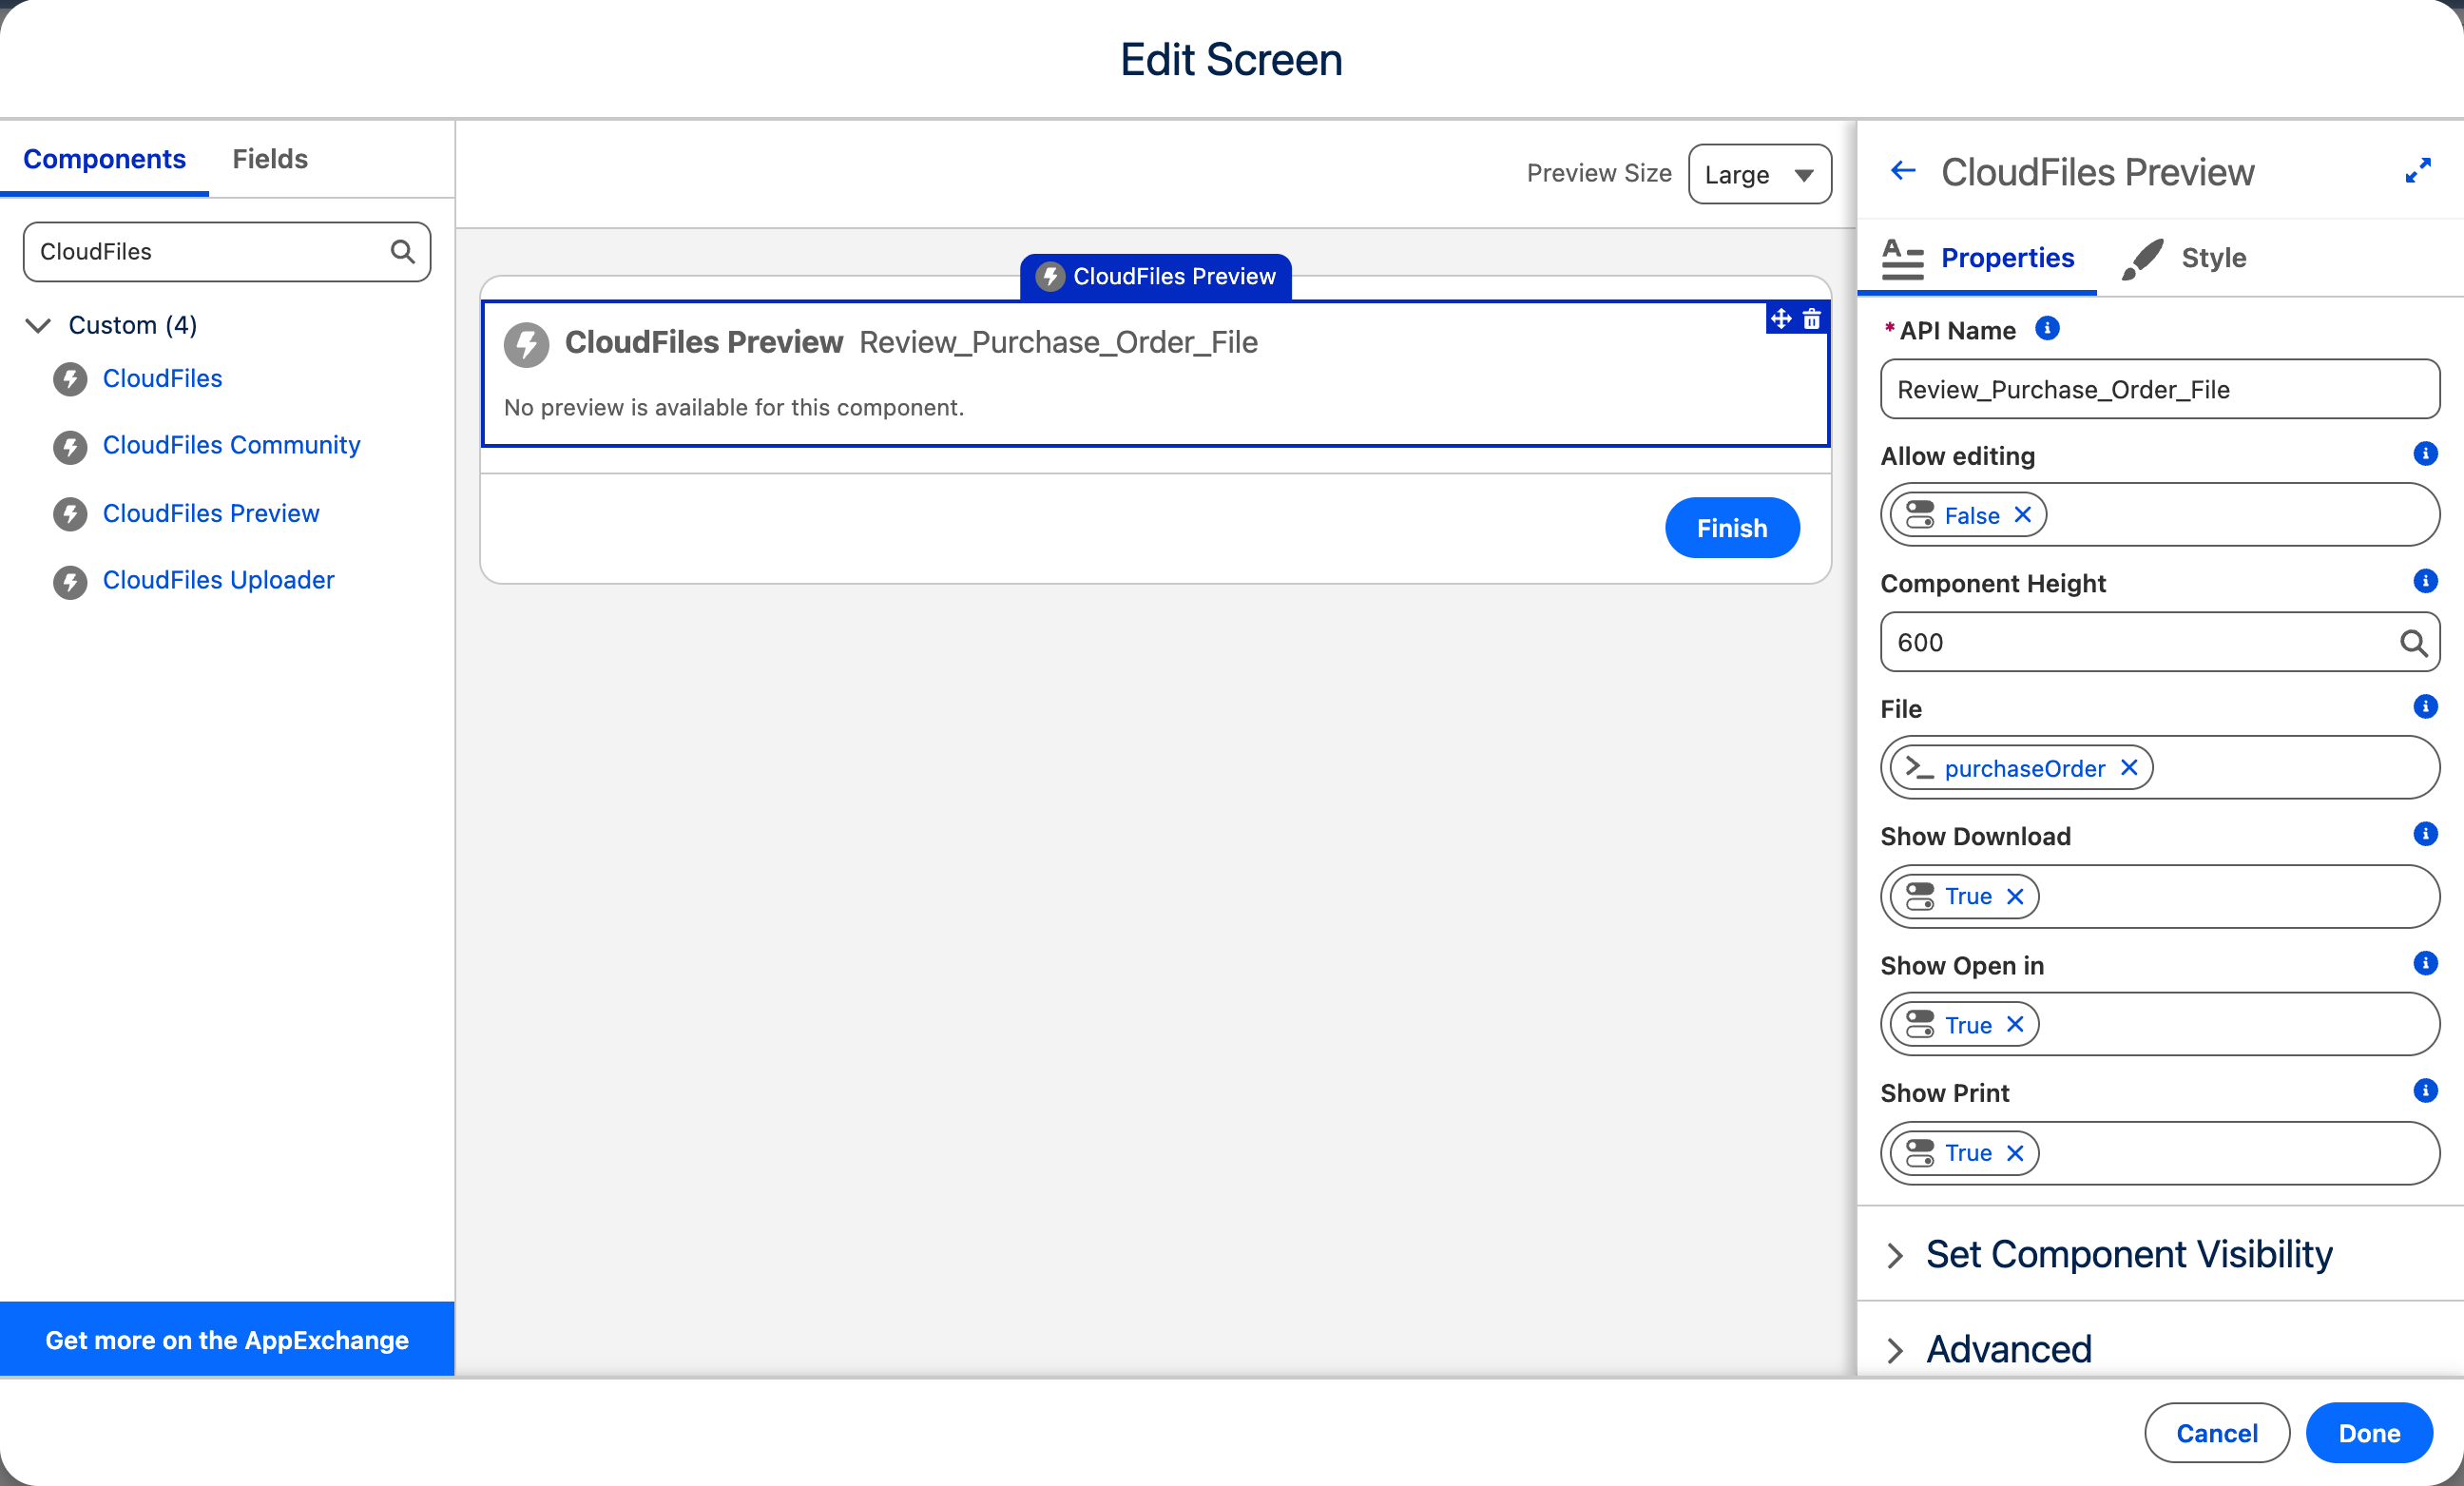Click the info icon for File
Screen dimensions: 2464x1486
tap(2425, 707)
